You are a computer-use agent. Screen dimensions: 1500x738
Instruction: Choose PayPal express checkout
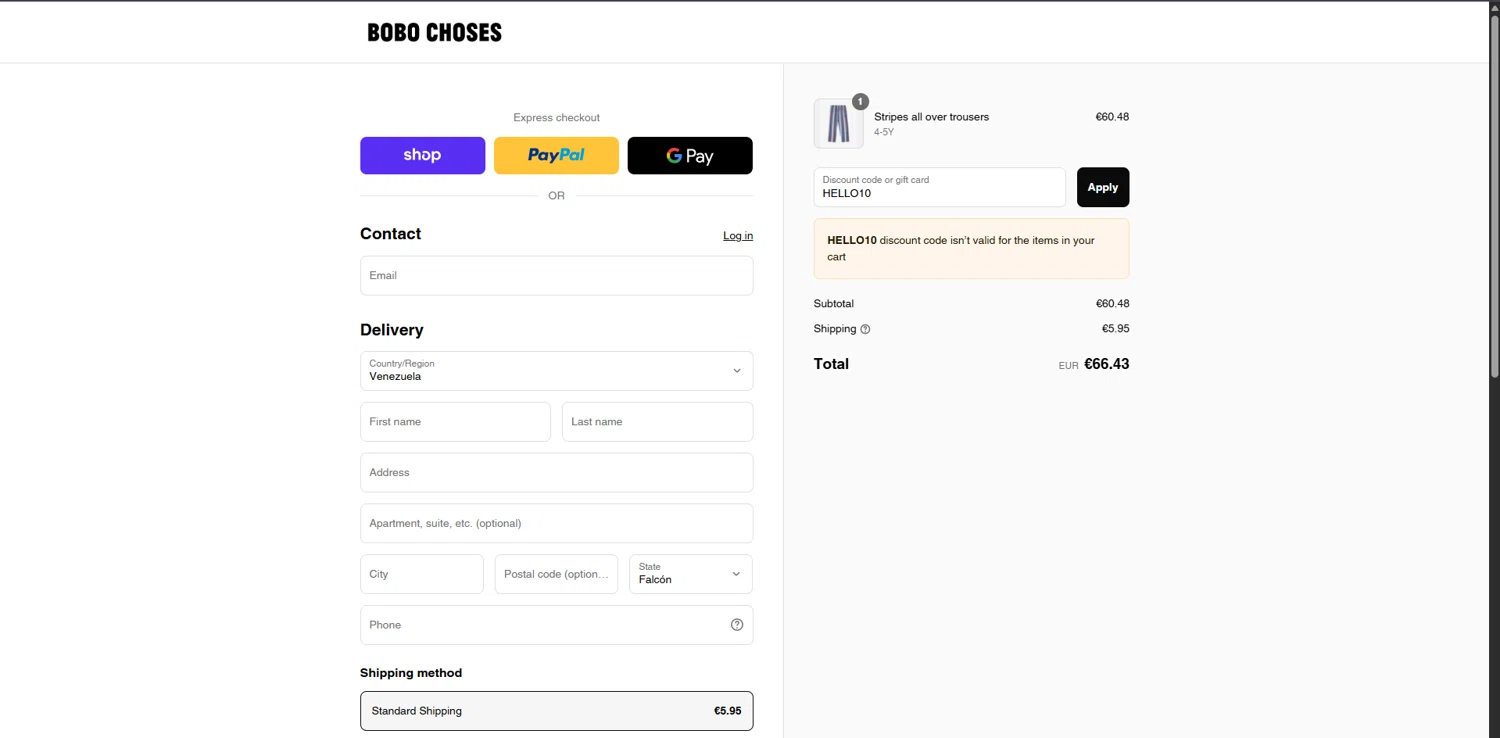coord(556,155)
